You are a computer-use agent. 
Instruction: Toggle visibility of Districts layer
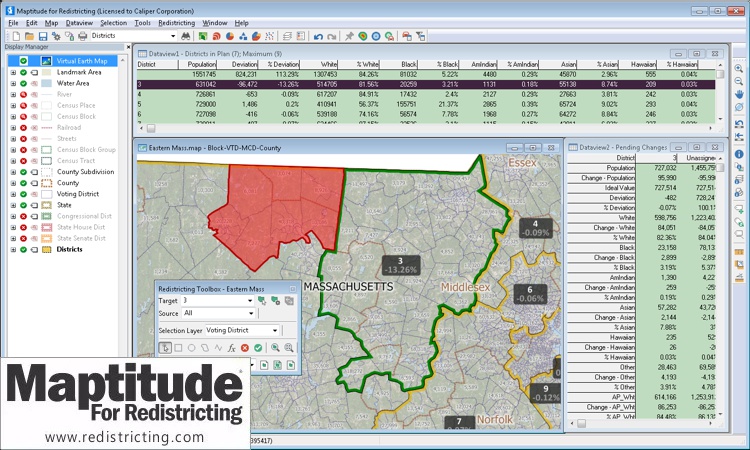24,249
